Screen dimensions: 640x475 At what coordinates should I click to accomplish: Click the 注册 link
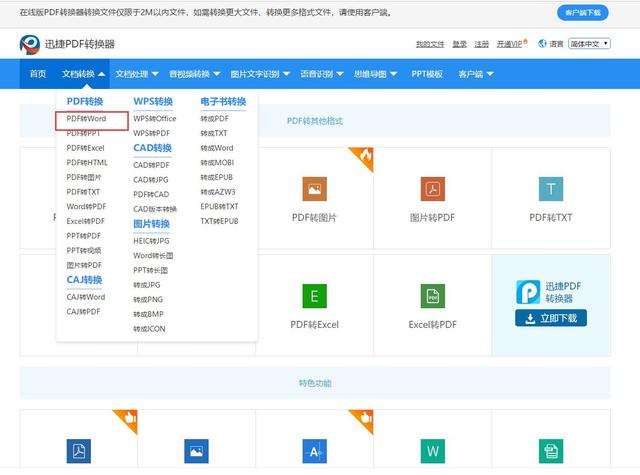[x=481, y=44]
